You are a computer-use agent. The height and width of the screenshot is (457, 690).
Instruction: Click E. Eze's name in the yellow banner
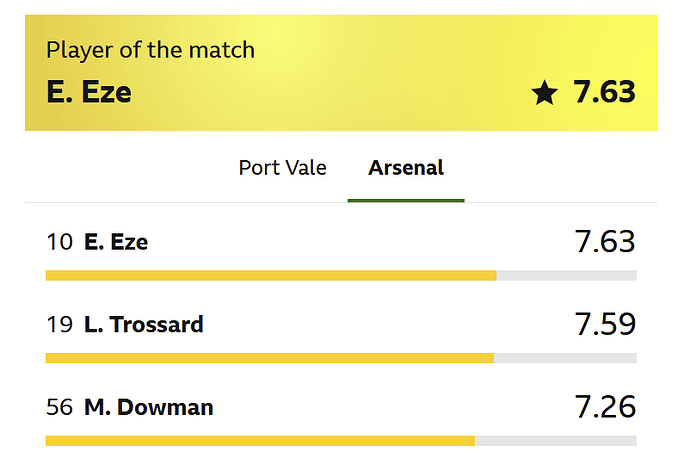pos(89,92)
